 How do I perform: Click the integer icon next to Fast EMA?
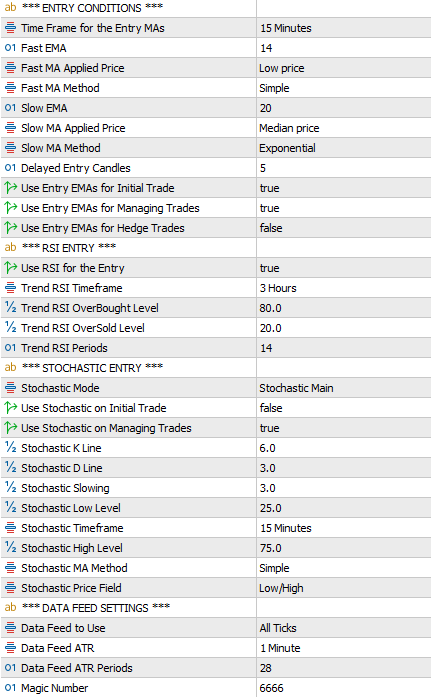(x=10, y=48)
